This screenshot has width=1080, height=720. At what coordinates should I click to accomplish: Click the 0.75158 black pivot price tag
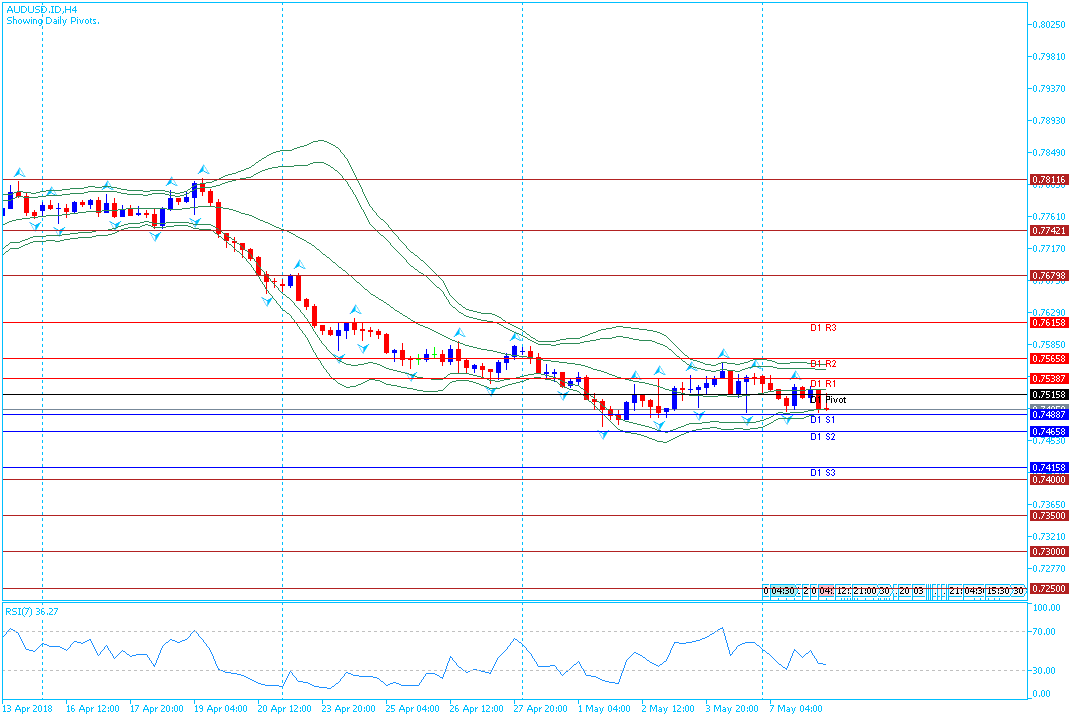[x=1048, y=395]
